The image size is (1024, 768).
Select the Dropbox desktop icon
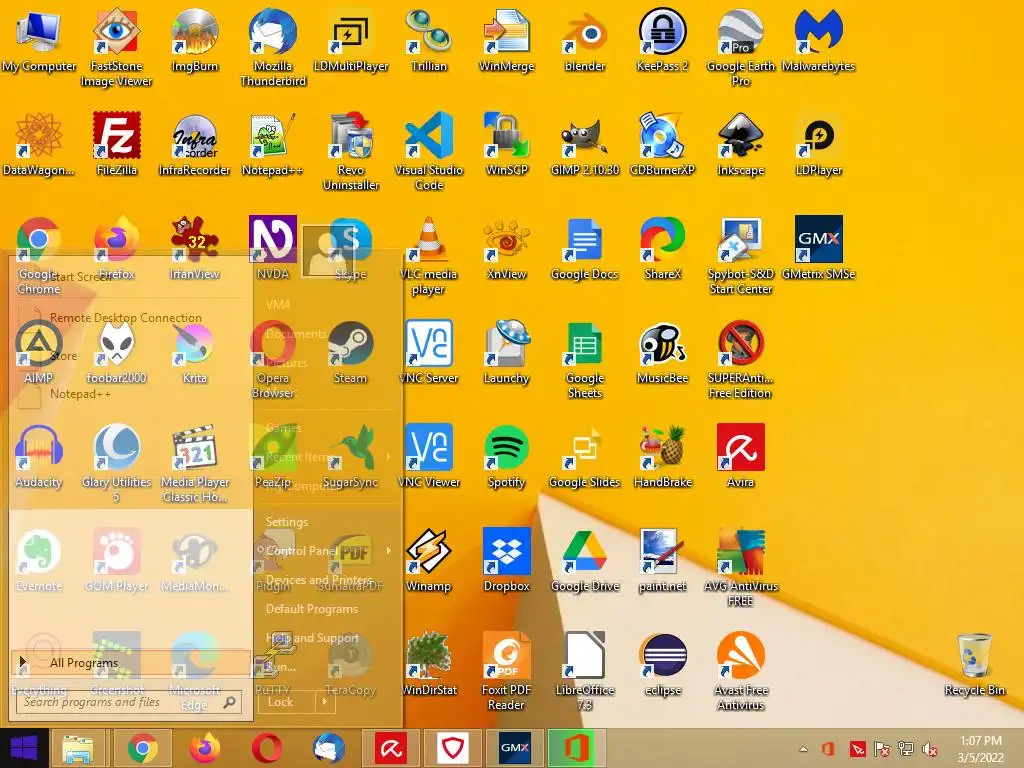[x=506, y=560]
